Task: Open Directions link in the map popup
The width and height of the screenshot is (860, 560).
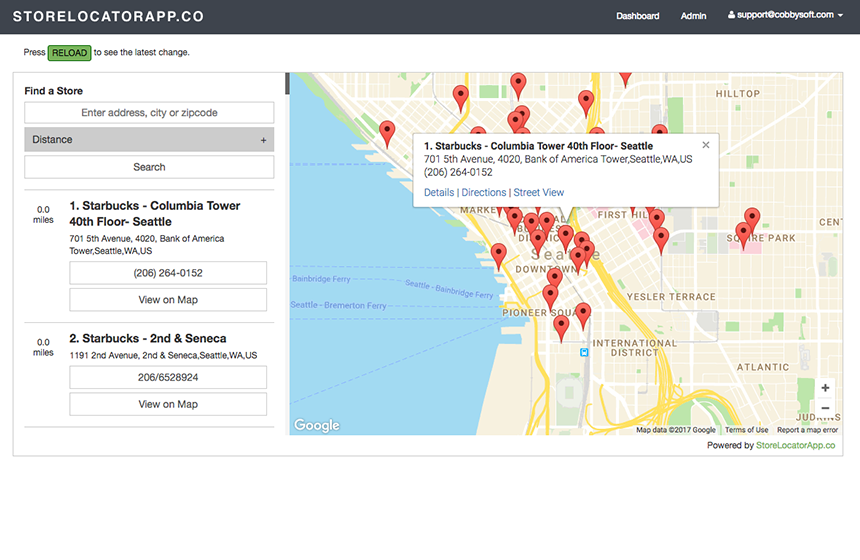Action: [484, 192]
